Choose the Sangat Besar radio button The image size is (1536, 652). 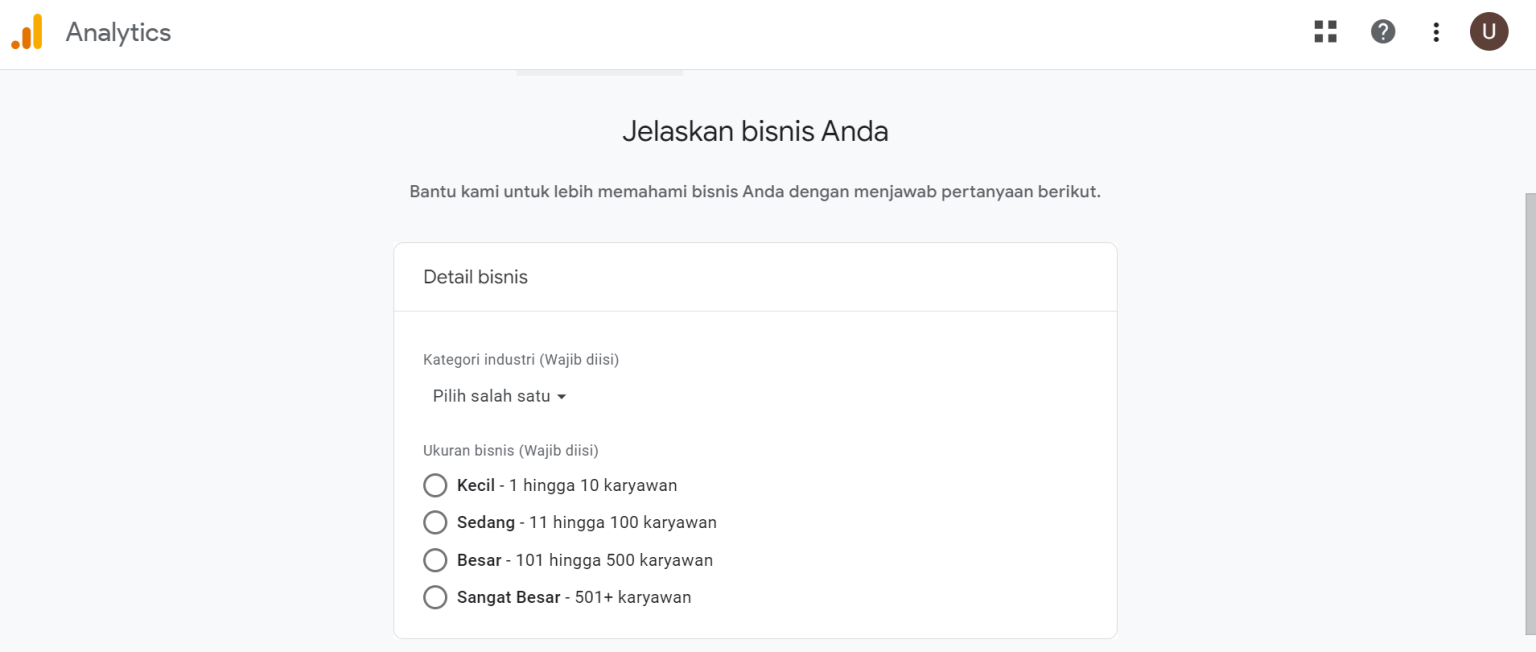click(435, 597)
